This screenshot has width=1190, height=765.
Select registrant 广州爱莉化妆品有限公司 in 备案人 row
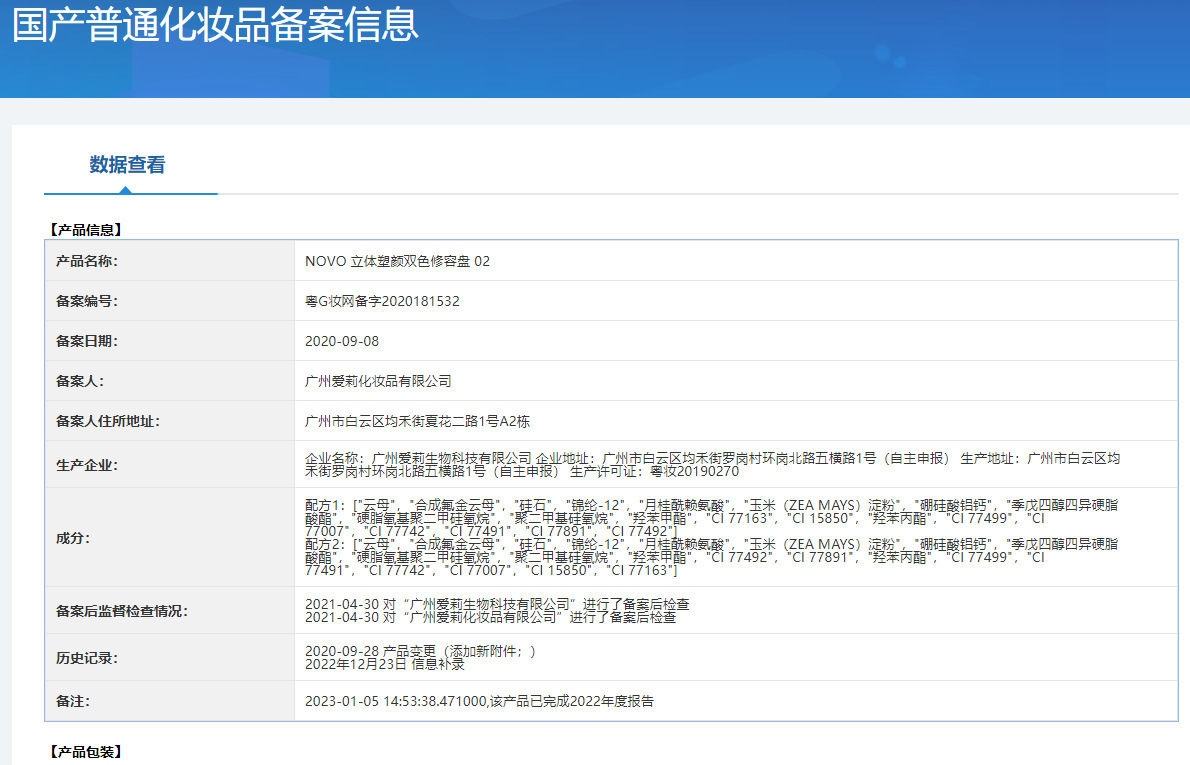pyautogui.click(x=378, y=381)
